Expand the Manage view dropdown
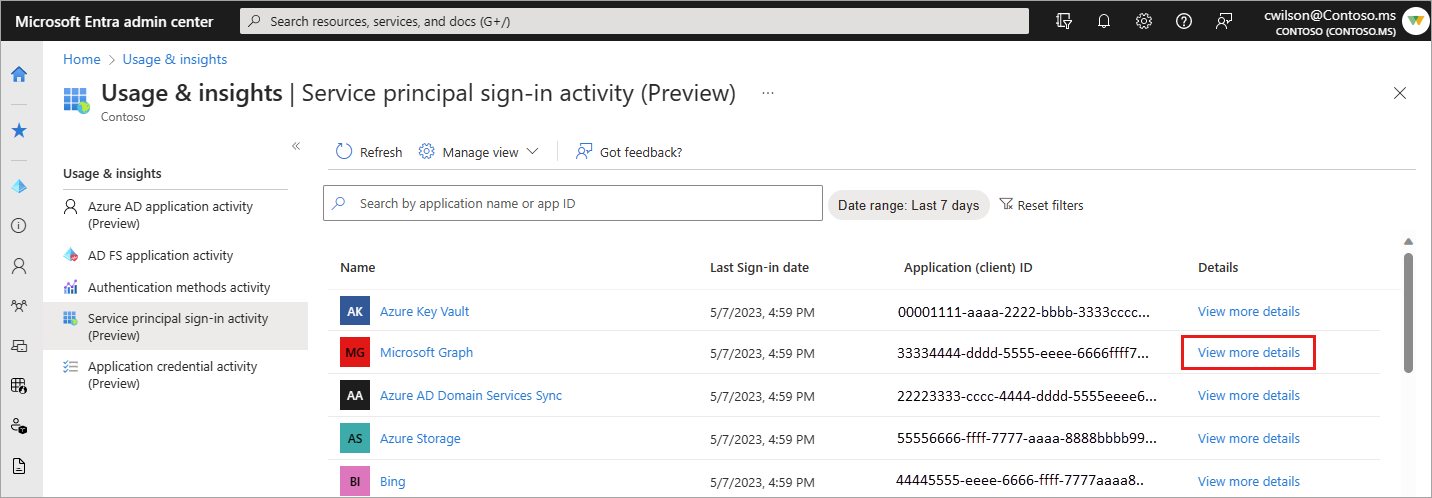This screenshot has height=498, width=1432. point(479,152)
